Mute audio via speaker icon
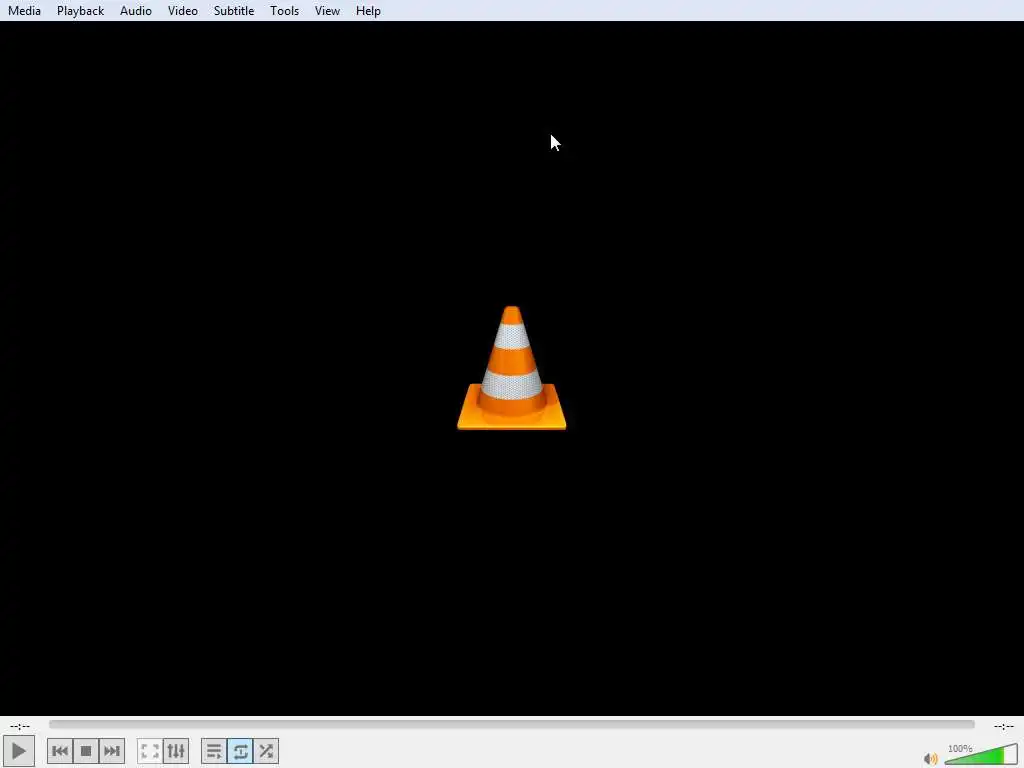This screenshot has width=1024, height=768. [x=931, y=758]
